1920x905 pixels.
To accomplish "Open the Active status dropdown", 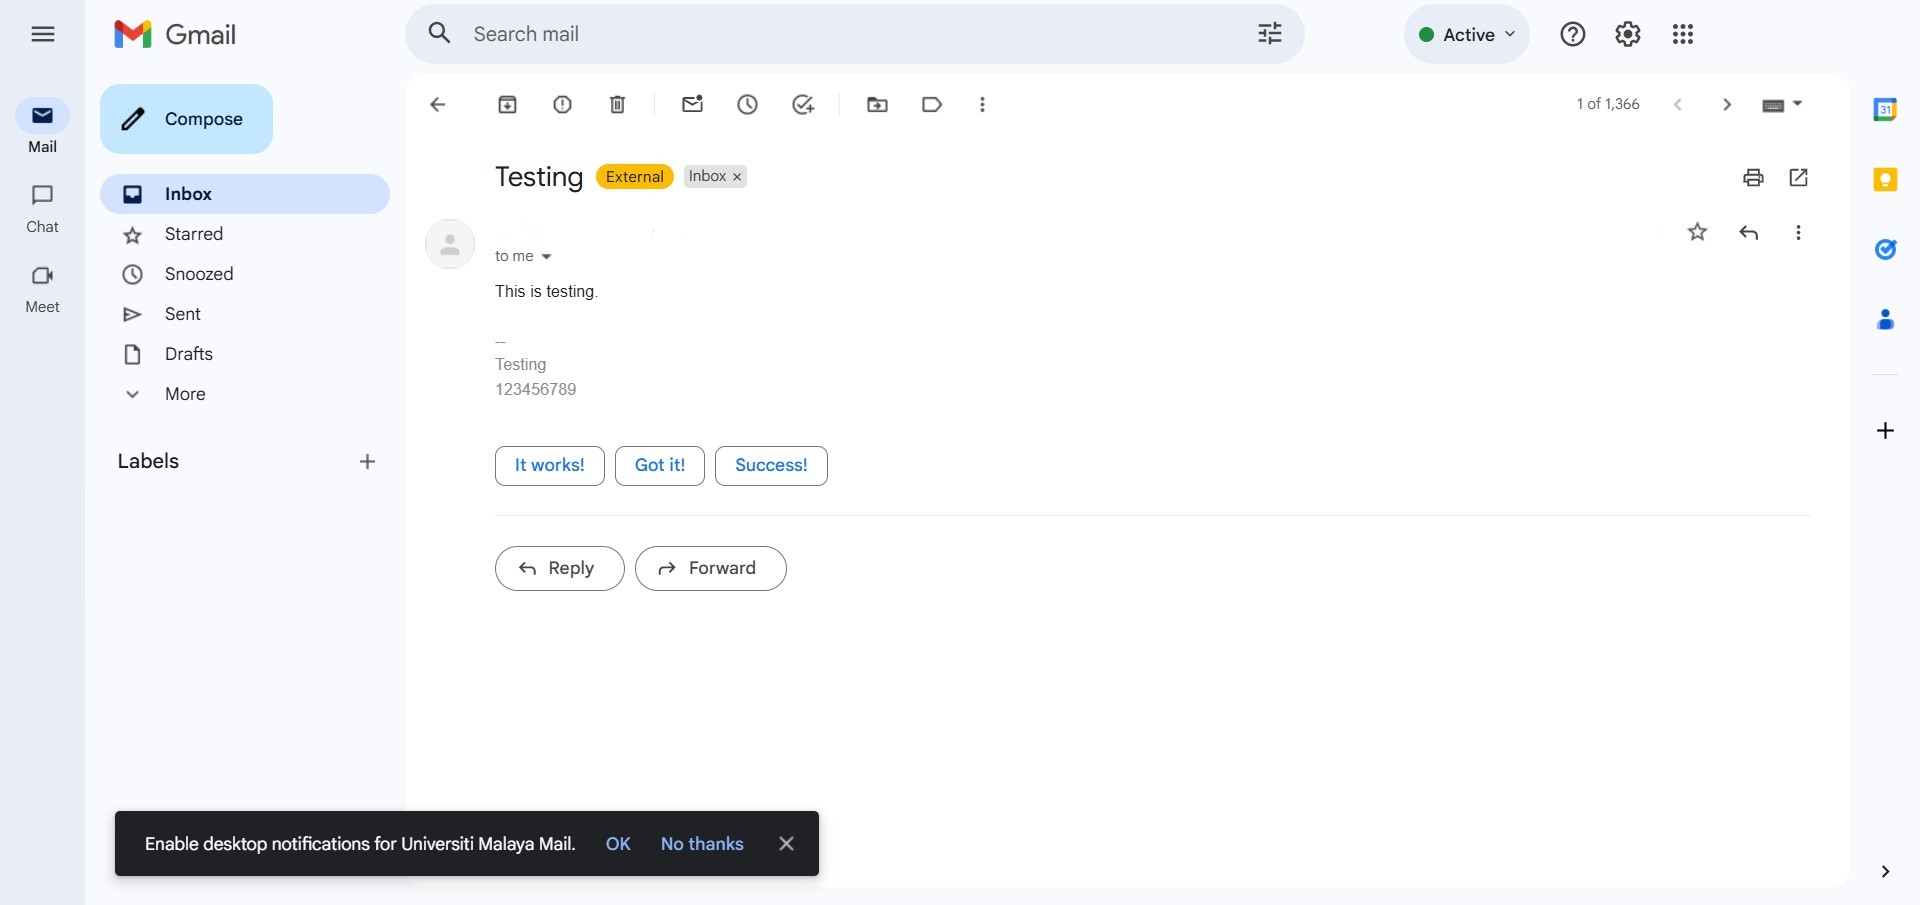I will (1467, 35).
